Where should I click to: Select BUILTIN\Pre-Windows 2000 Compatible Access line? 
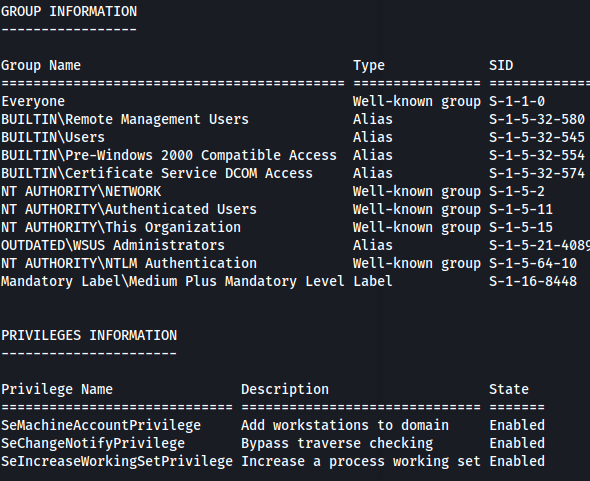[x=295, y=155]
